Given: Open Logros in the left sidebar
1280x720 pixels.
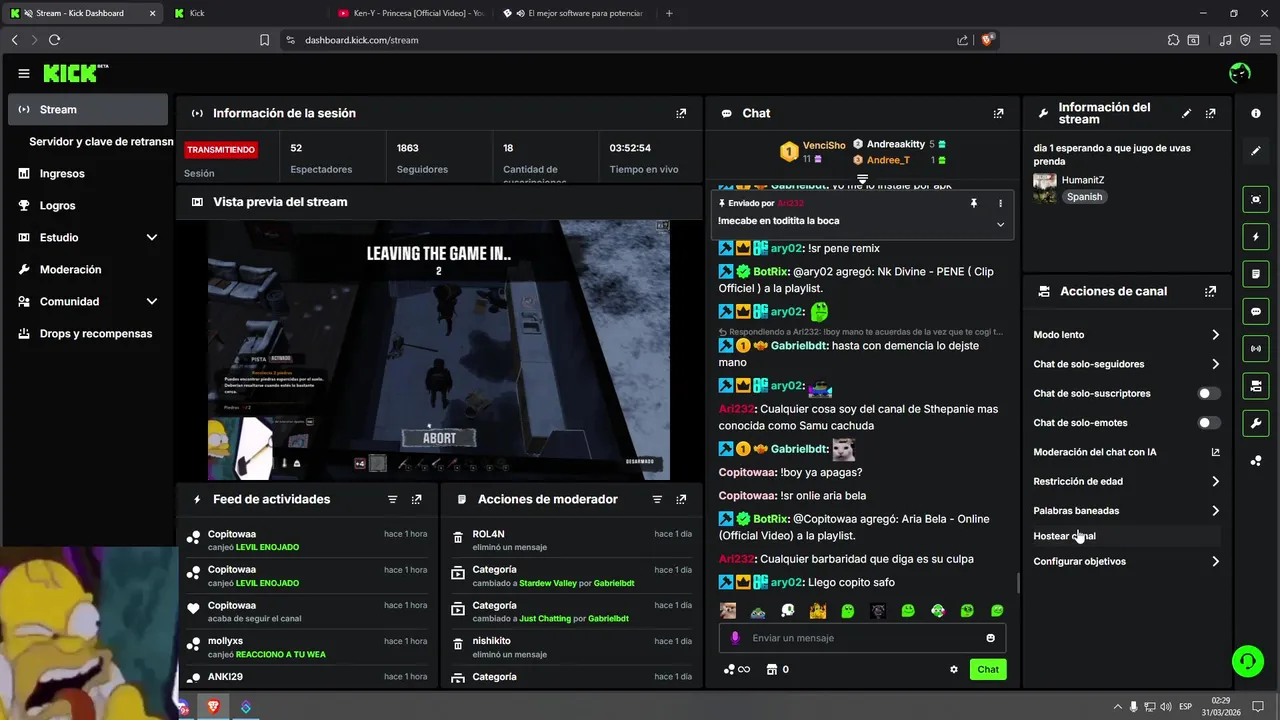Looking at the screenshot, I should click(x=88, y=206).
